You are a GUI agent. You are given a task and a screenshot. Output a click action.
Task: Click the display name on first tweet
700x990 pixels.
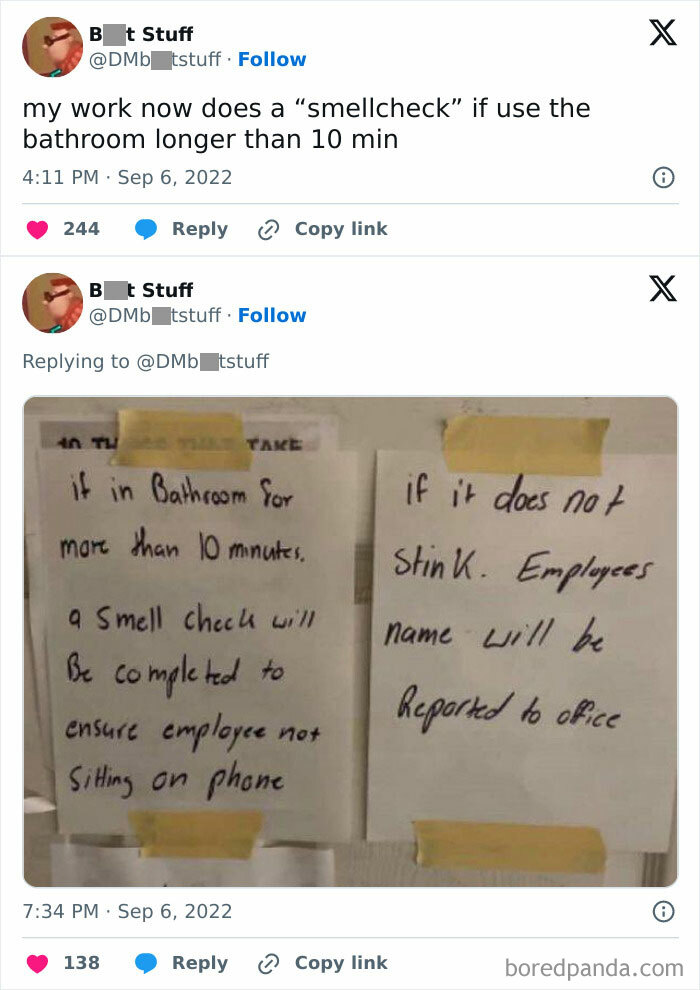[x=141, y=33]
